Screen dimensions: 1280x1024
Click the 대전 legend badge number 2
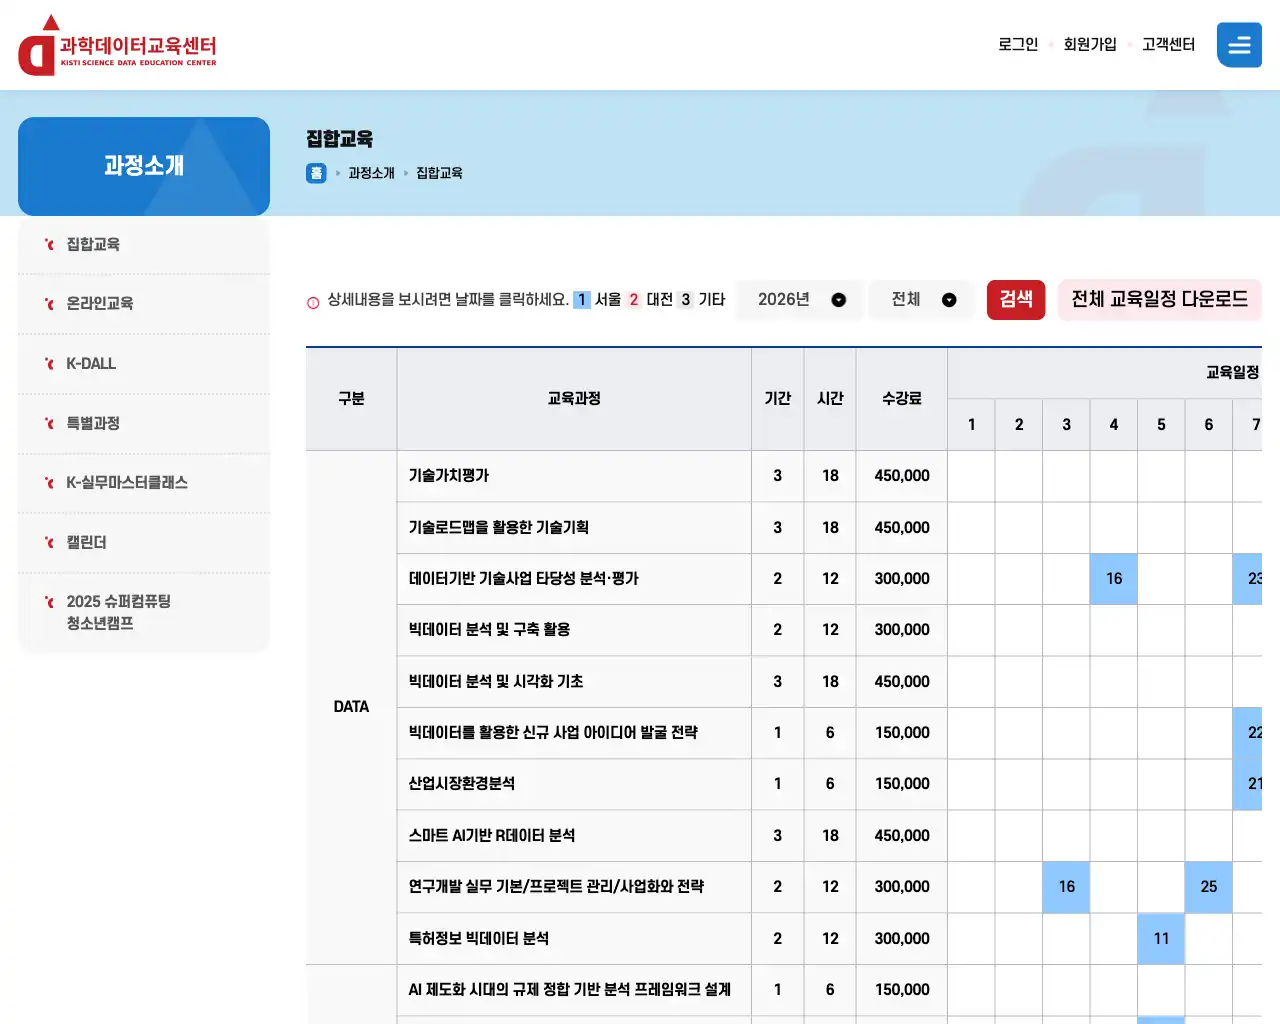[x=634, y=300]
